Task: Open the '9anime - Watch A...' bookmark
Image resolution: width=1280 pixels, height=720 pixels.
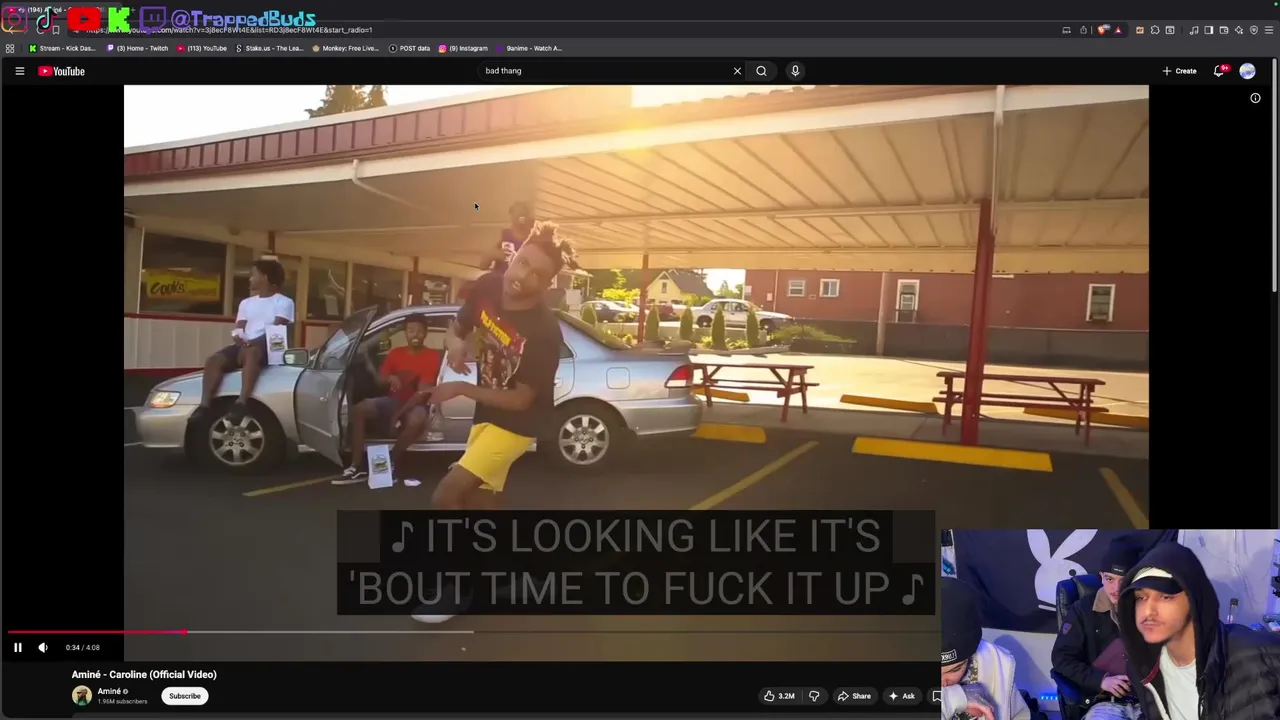Action: coord(529,48)
